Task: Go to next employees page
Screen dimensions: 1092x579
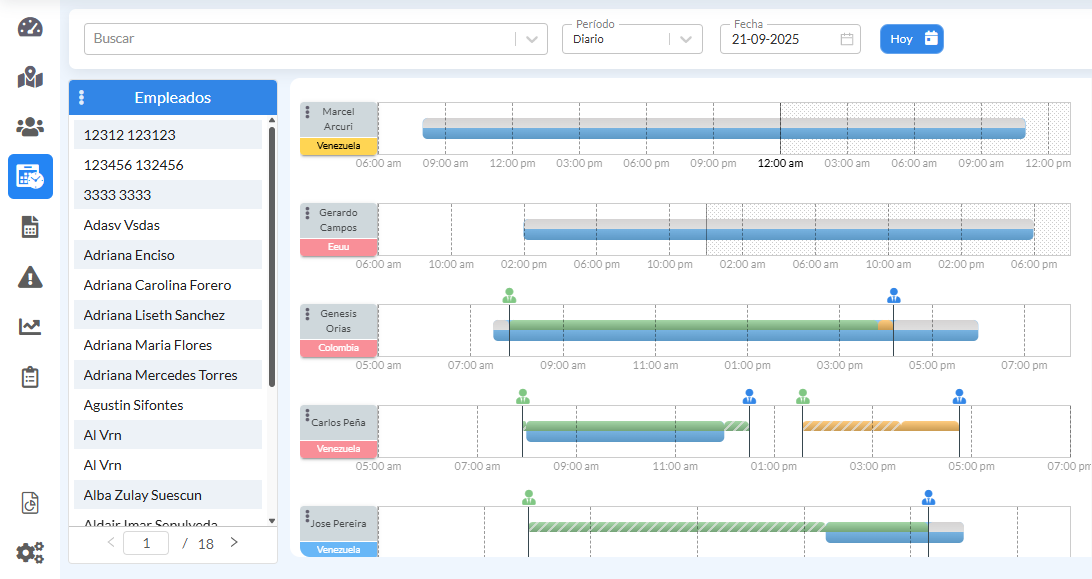Action: coord(234,543)
